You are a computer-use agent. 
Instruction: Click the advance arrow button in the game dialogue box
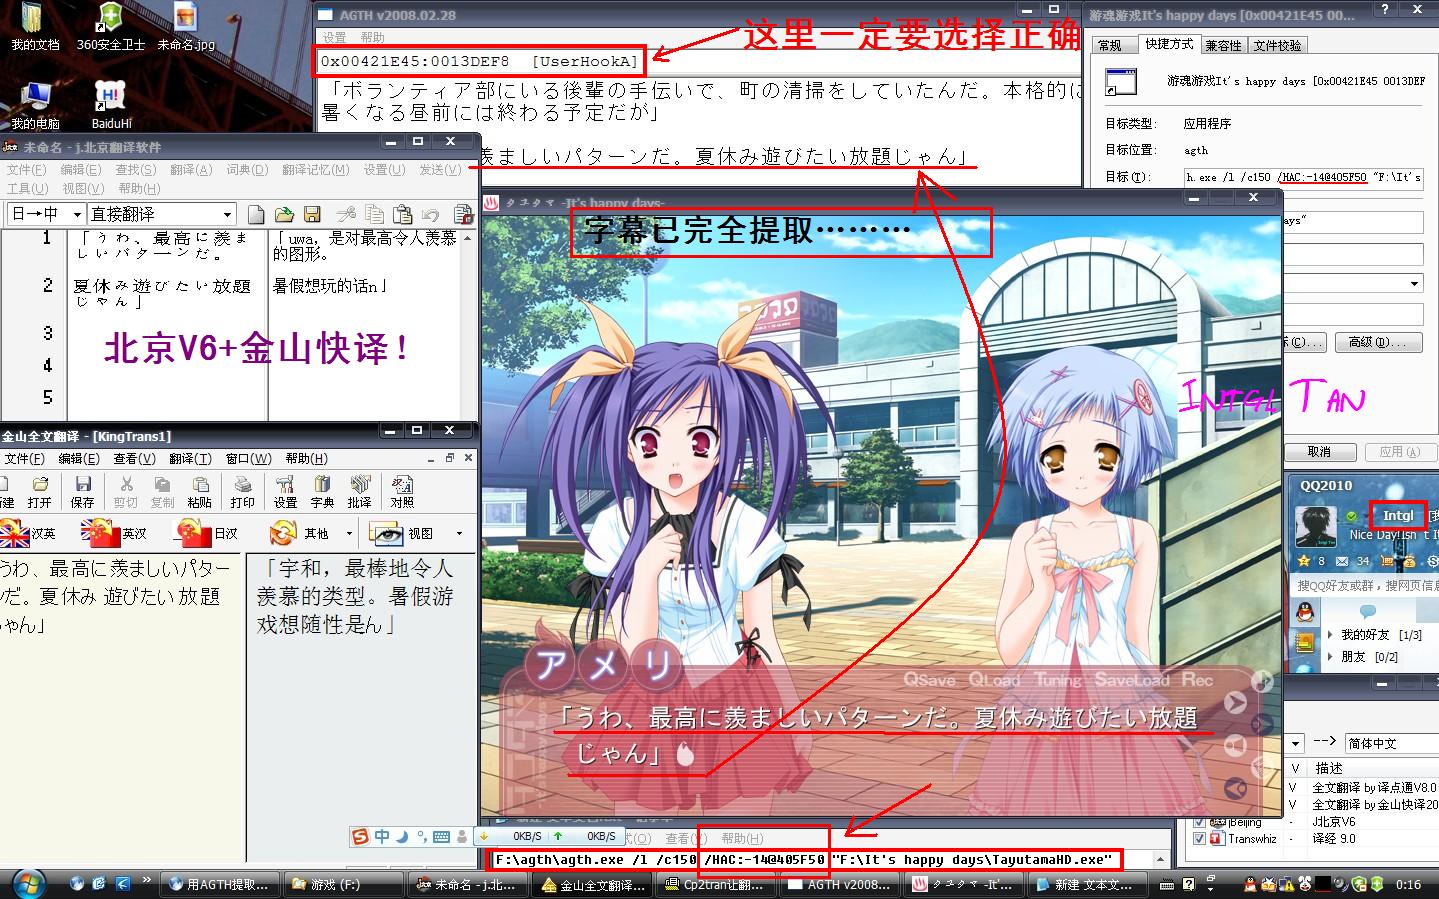(x=1236, y=702)
